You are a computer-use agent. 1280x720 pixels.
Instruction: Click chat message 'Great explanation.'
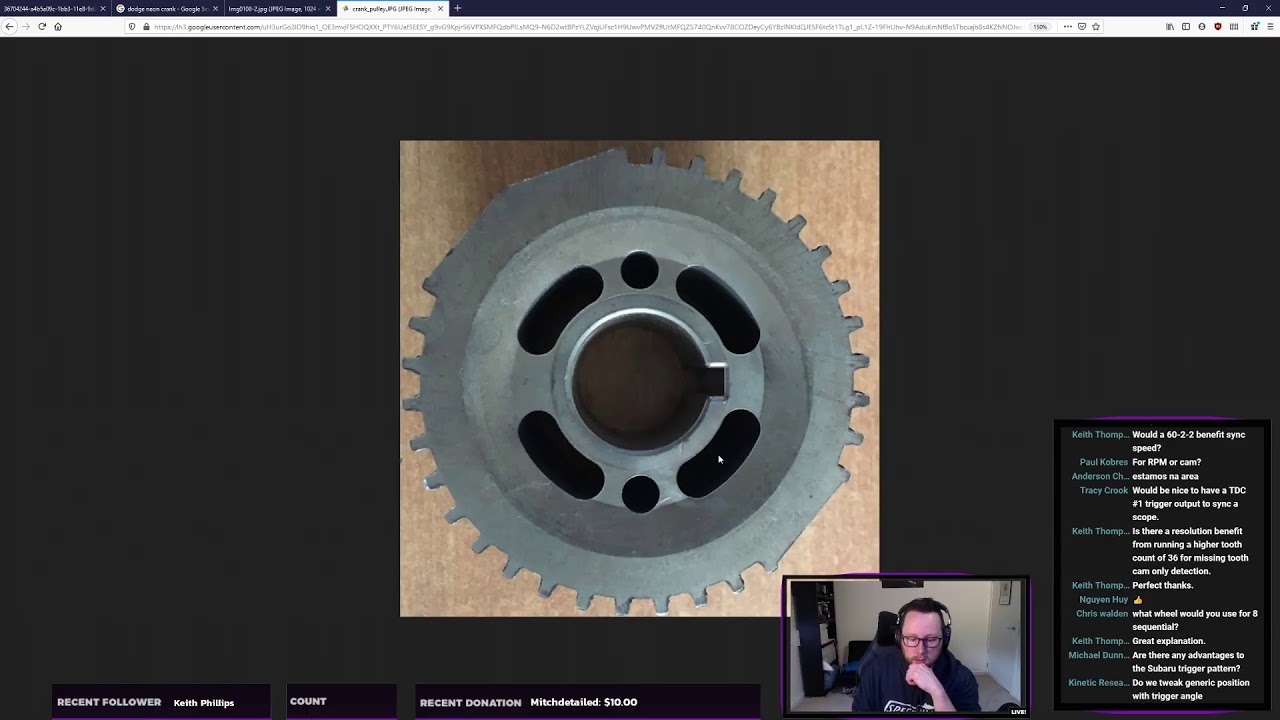click(1168, 641)
